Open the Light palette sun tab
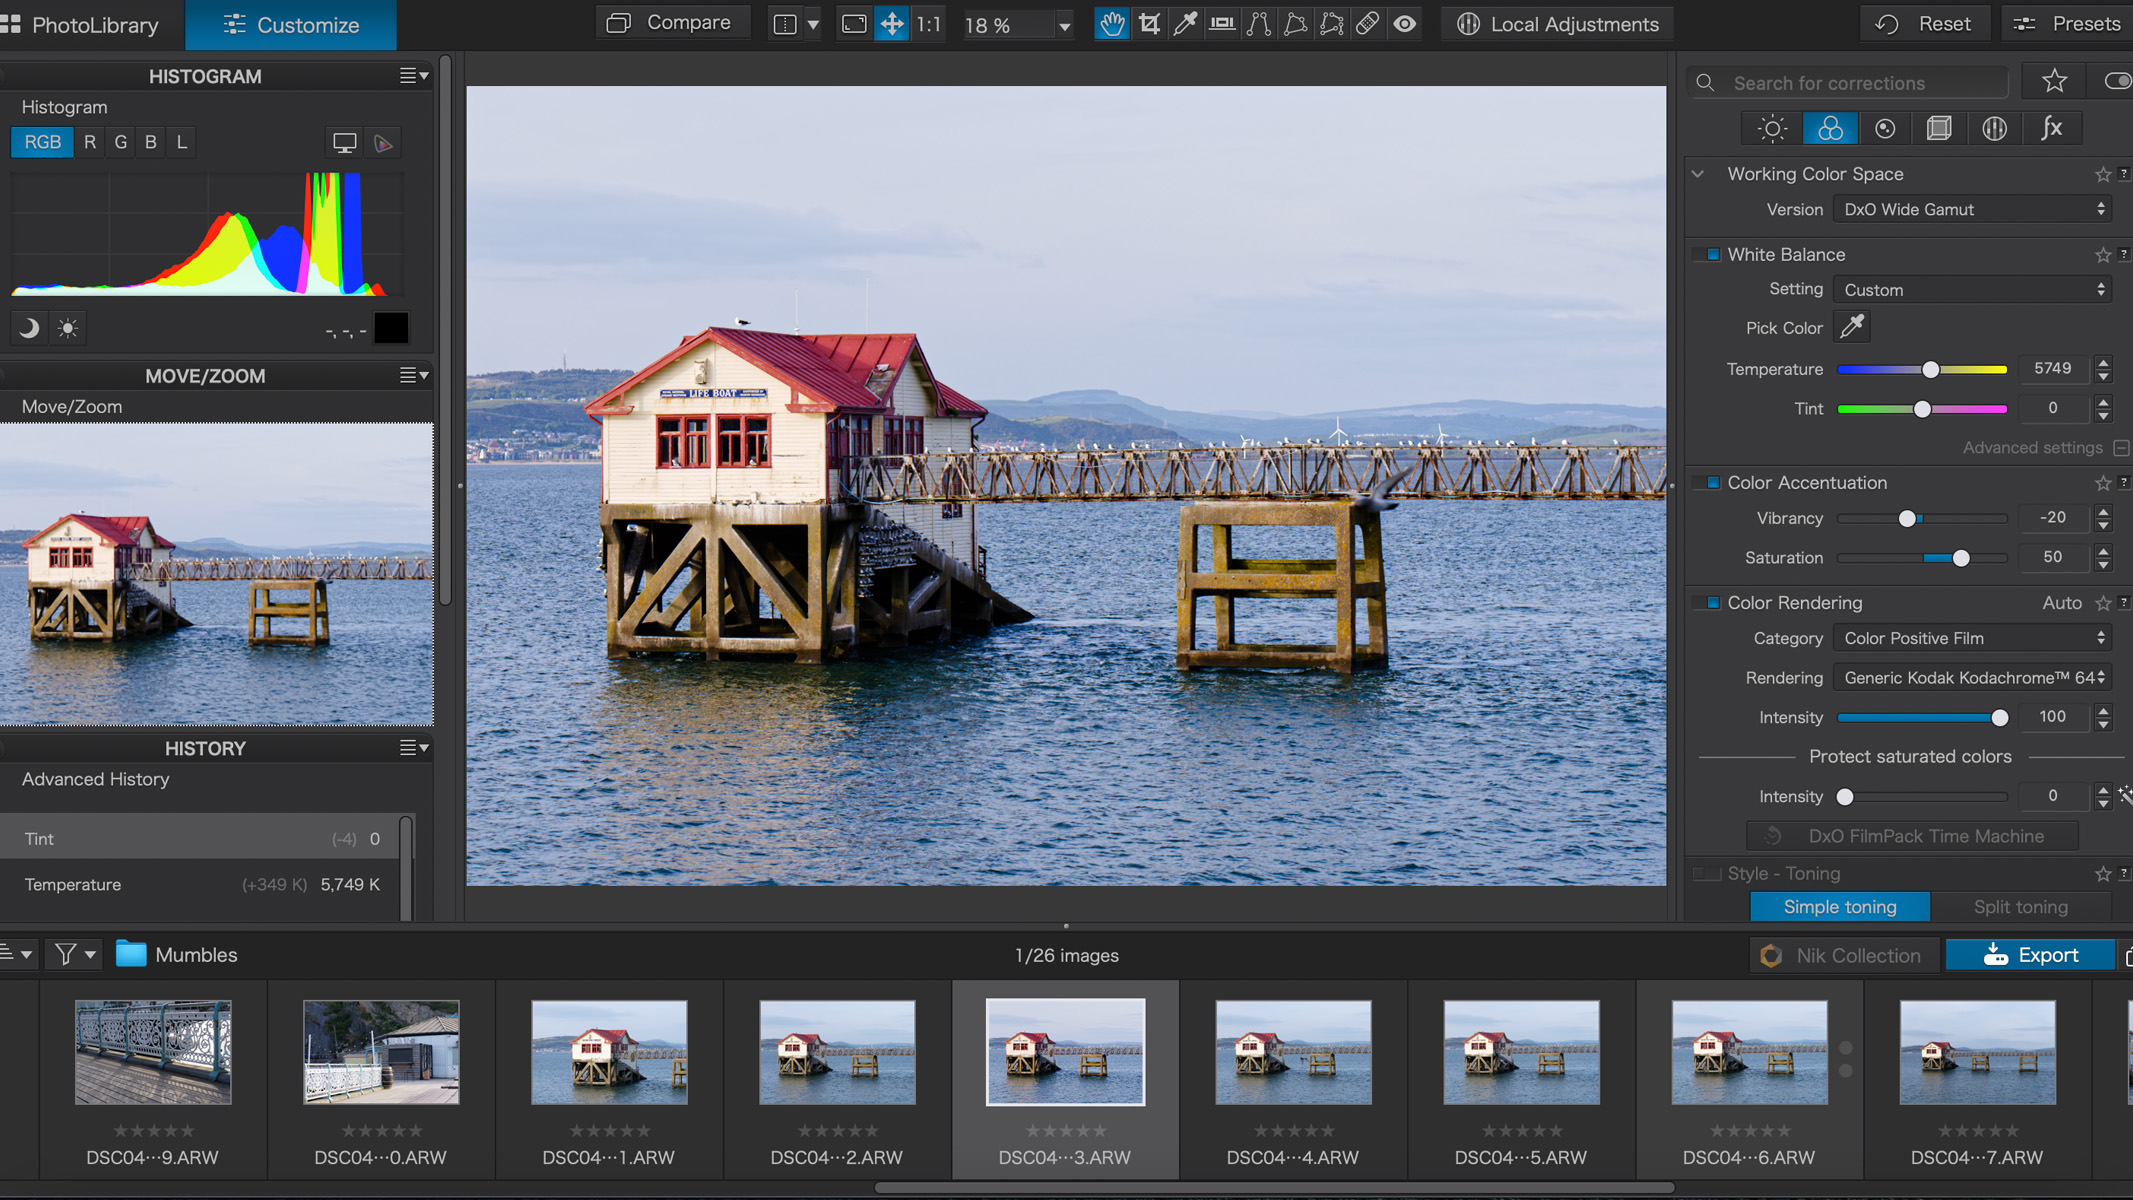 [1772, 128]
